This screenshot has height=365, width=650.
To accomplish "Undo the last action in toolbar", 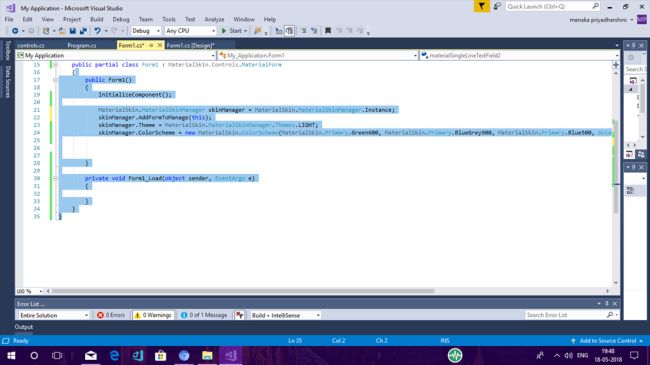I will (97, 31).
